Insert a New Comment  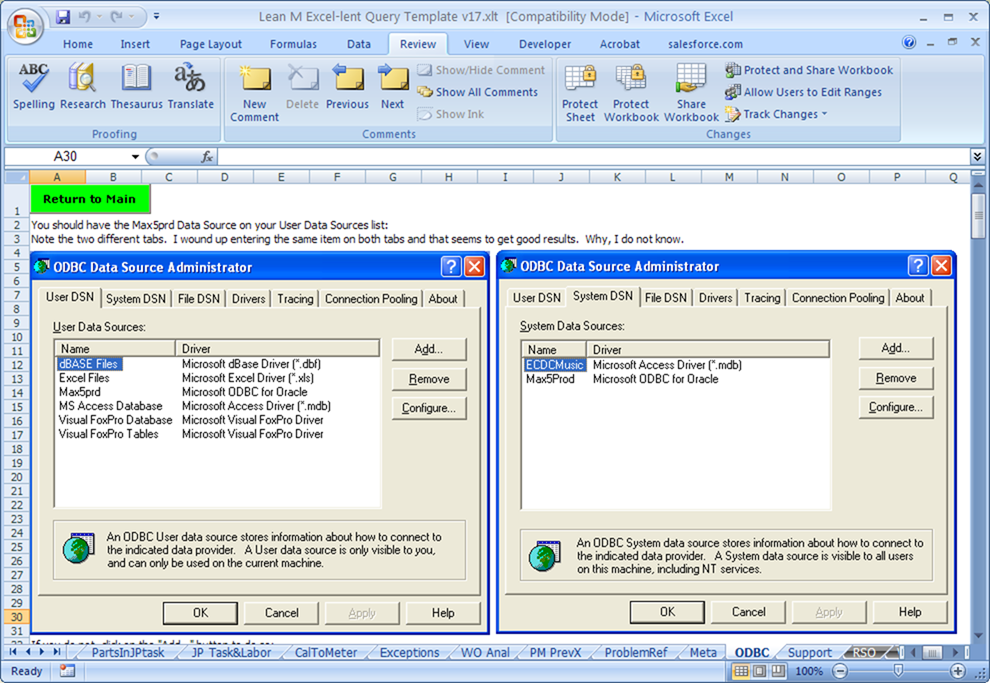tap(254, 93)
